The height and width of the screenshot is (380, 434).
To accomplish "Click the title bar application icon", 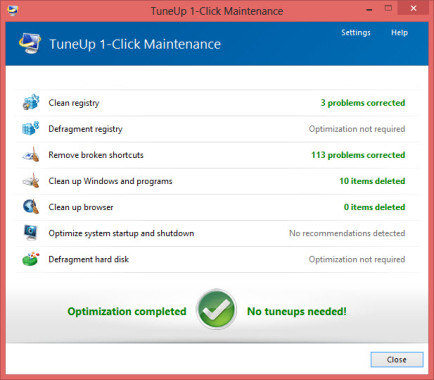I will (x=12, y=10).
